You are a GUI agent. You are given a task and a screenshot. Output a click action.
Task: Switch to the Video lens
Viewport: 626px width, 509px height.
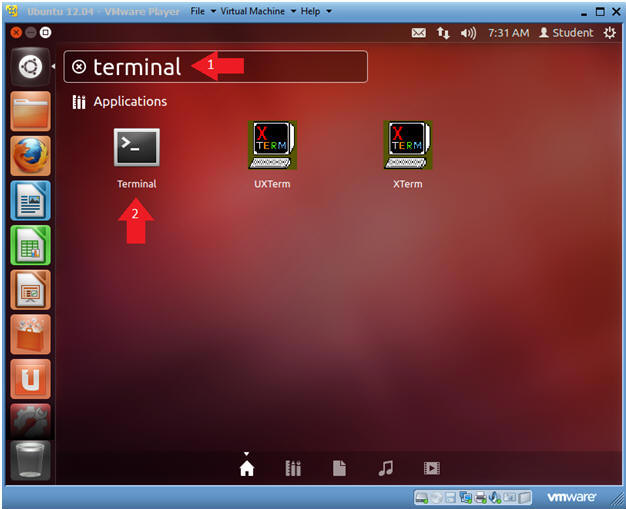(x=432, y=468)
